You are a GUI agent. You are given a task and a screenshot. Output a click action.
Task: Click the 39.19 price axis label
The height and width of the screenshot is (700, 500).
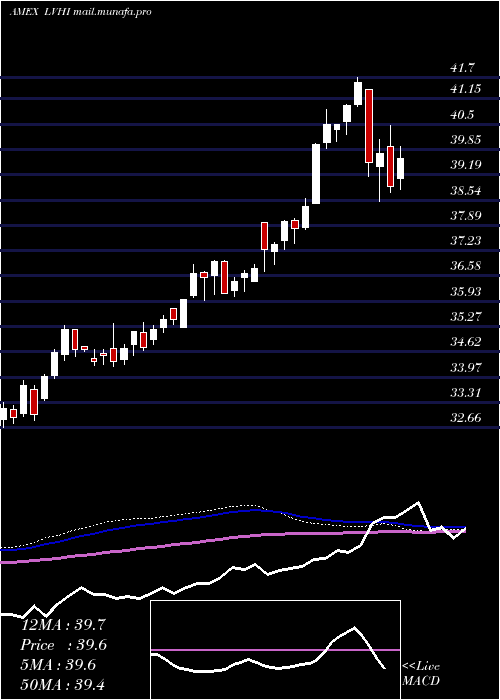[466, 165]
